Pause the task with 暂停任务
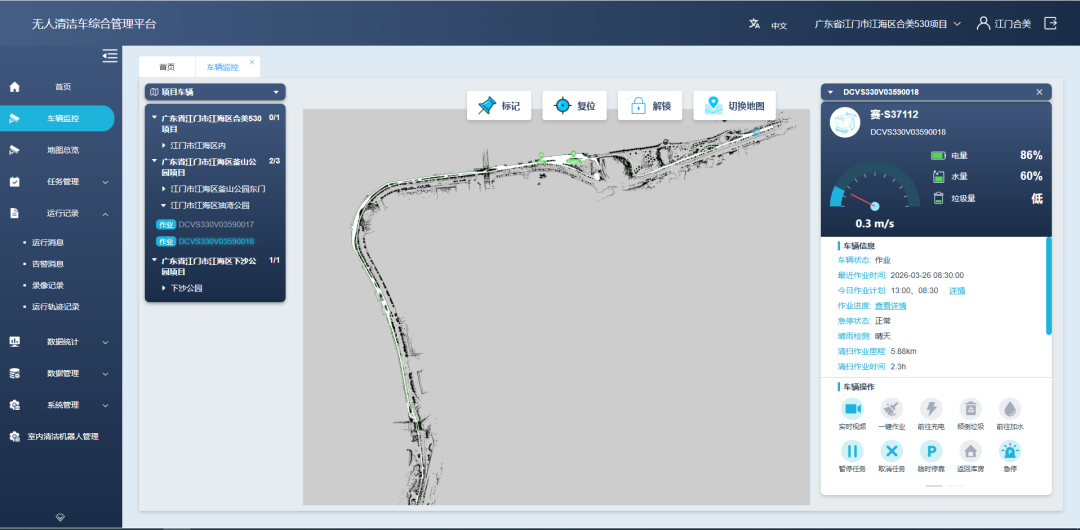Screen dimensions: 1080x530 [852, 451]
